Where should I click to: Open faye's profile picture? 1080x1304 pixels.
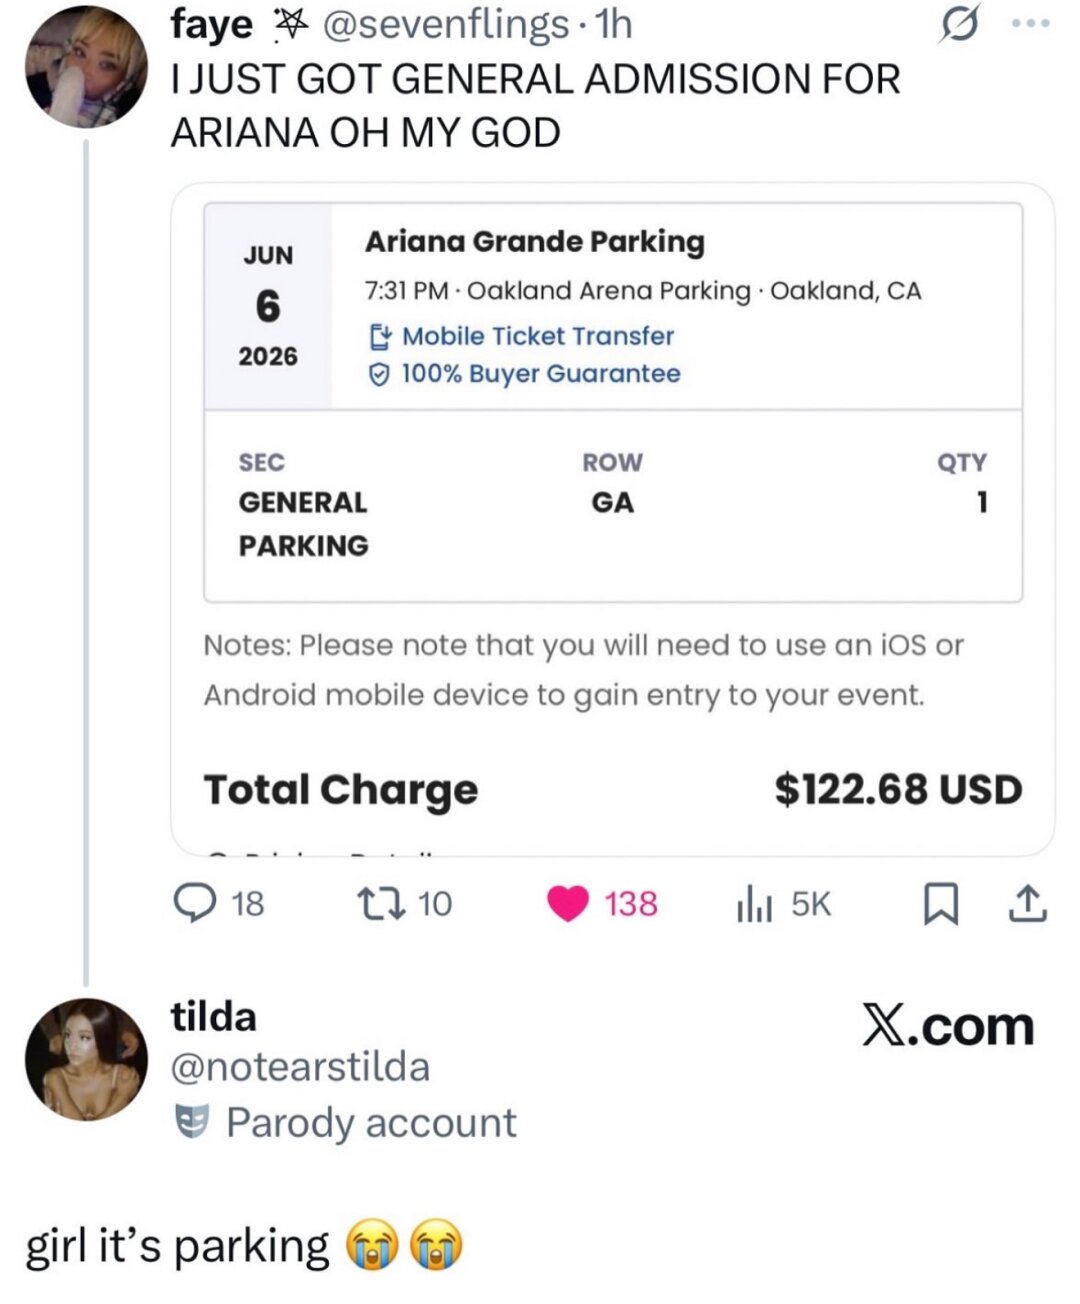pos(86,67)
